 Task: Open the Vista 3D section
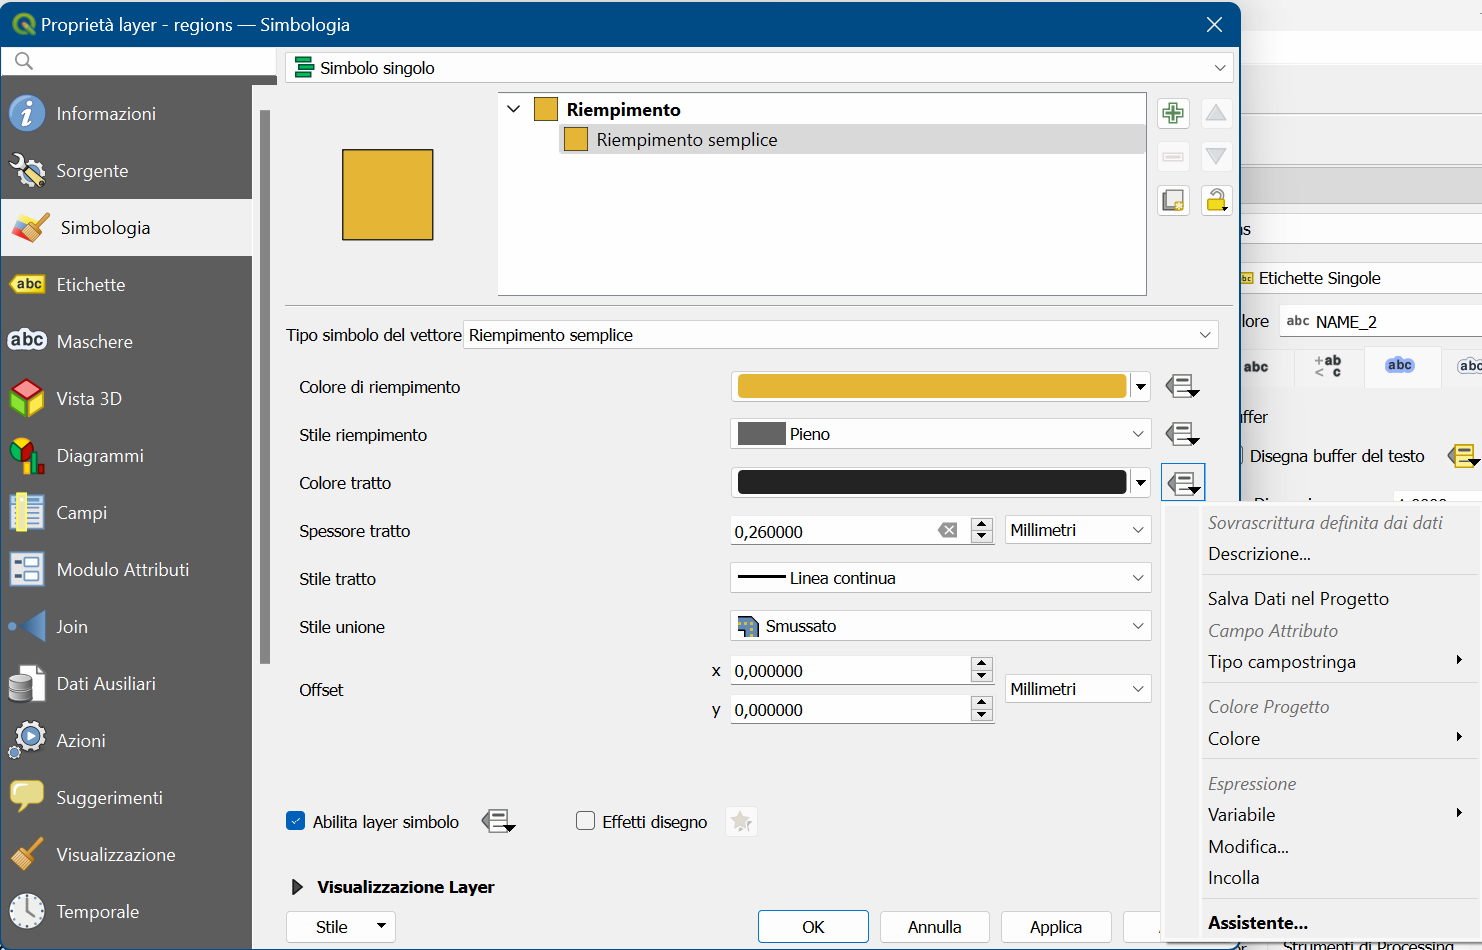(x=126, y=399)
